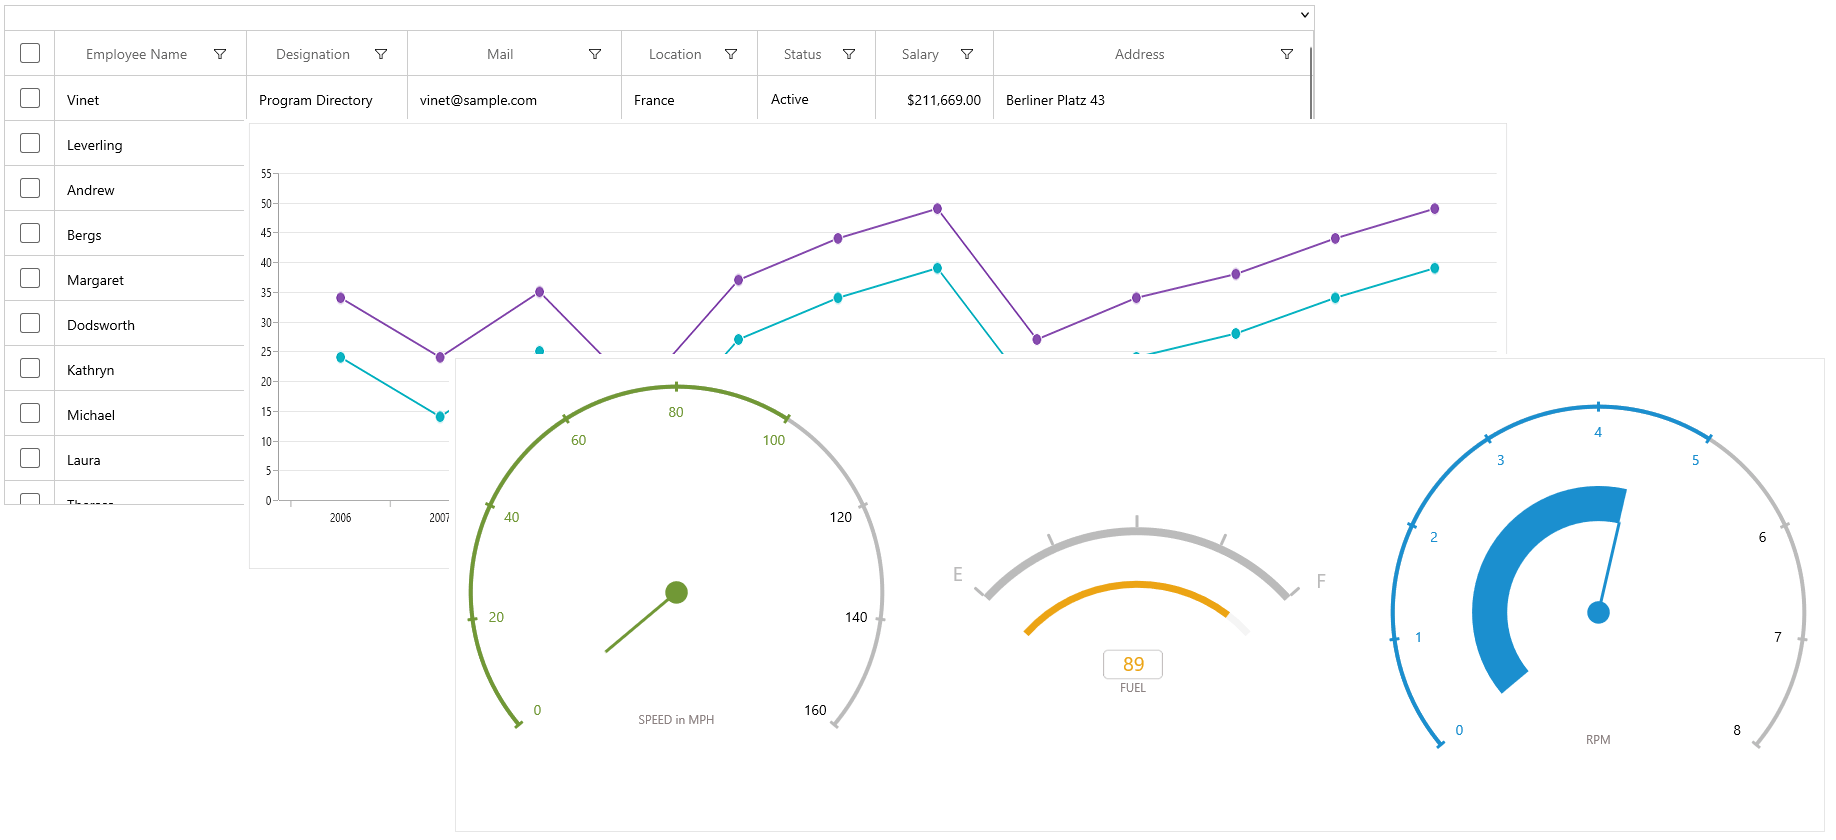Screen dimensions: 1836x840
Task: Open filter for Salary column
Action: [x=967, y=54]
